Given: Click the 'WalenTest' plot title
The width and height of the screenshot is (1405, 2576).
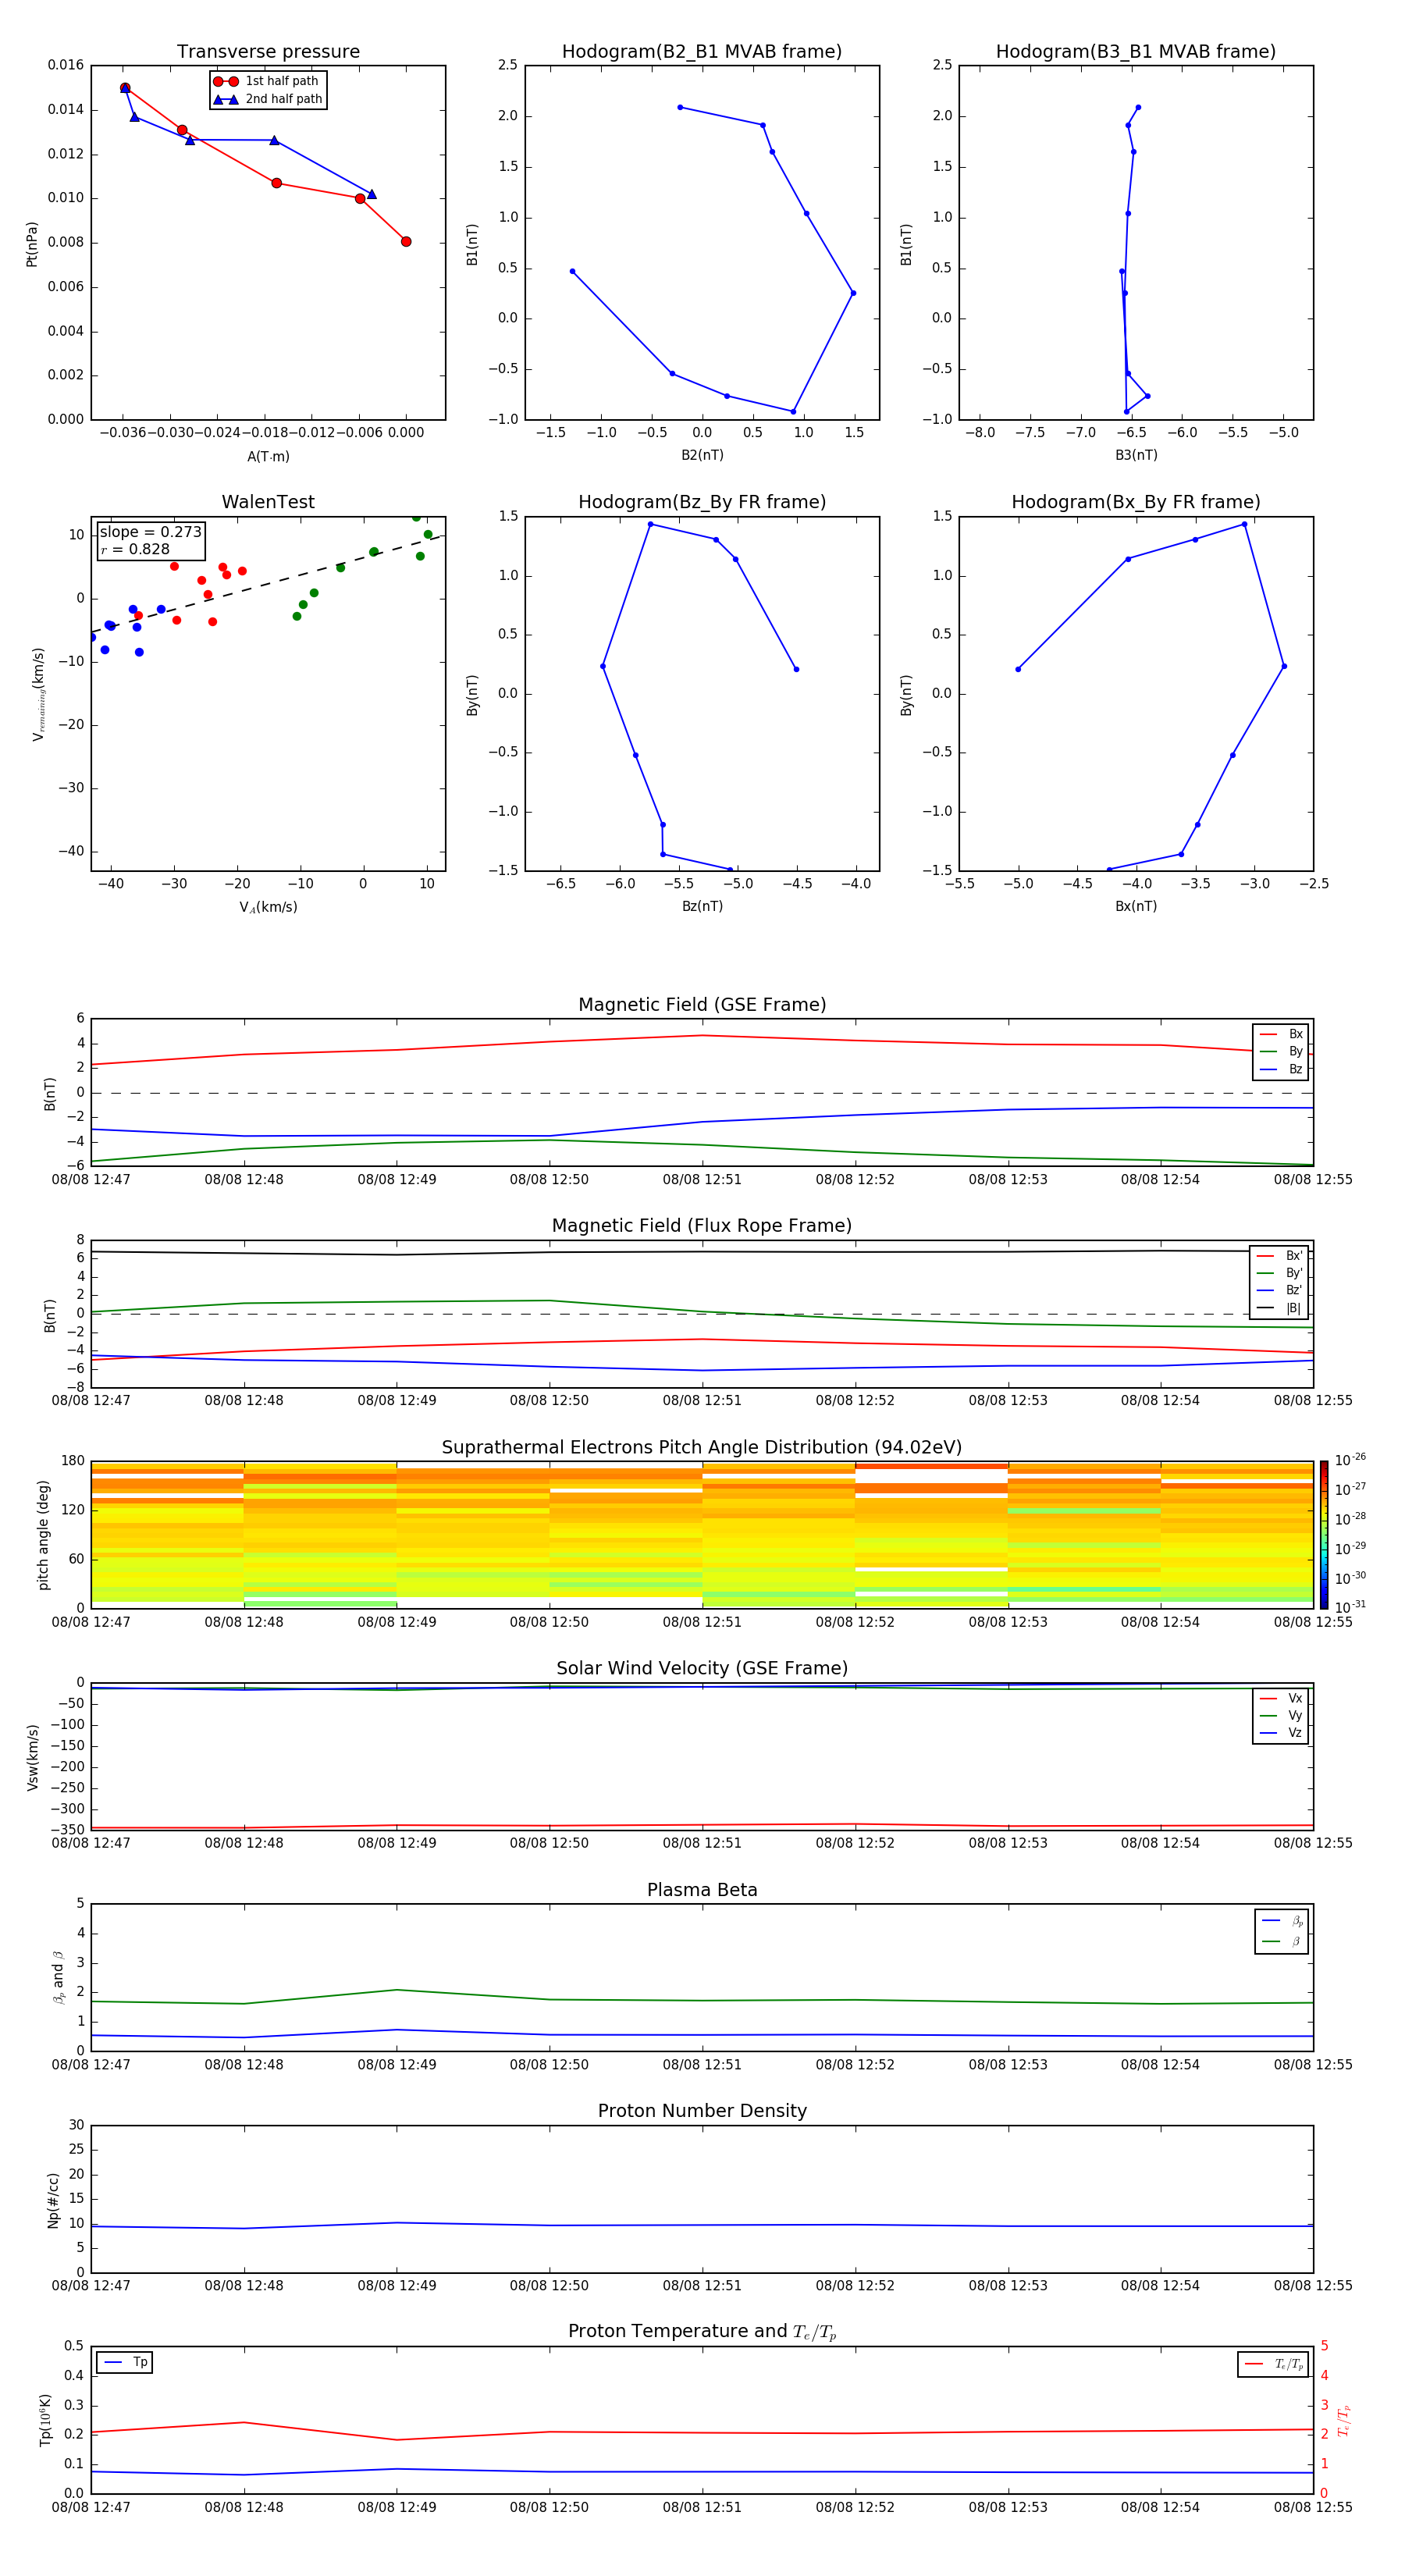Looking at the screenshot, I should [268, 502].
